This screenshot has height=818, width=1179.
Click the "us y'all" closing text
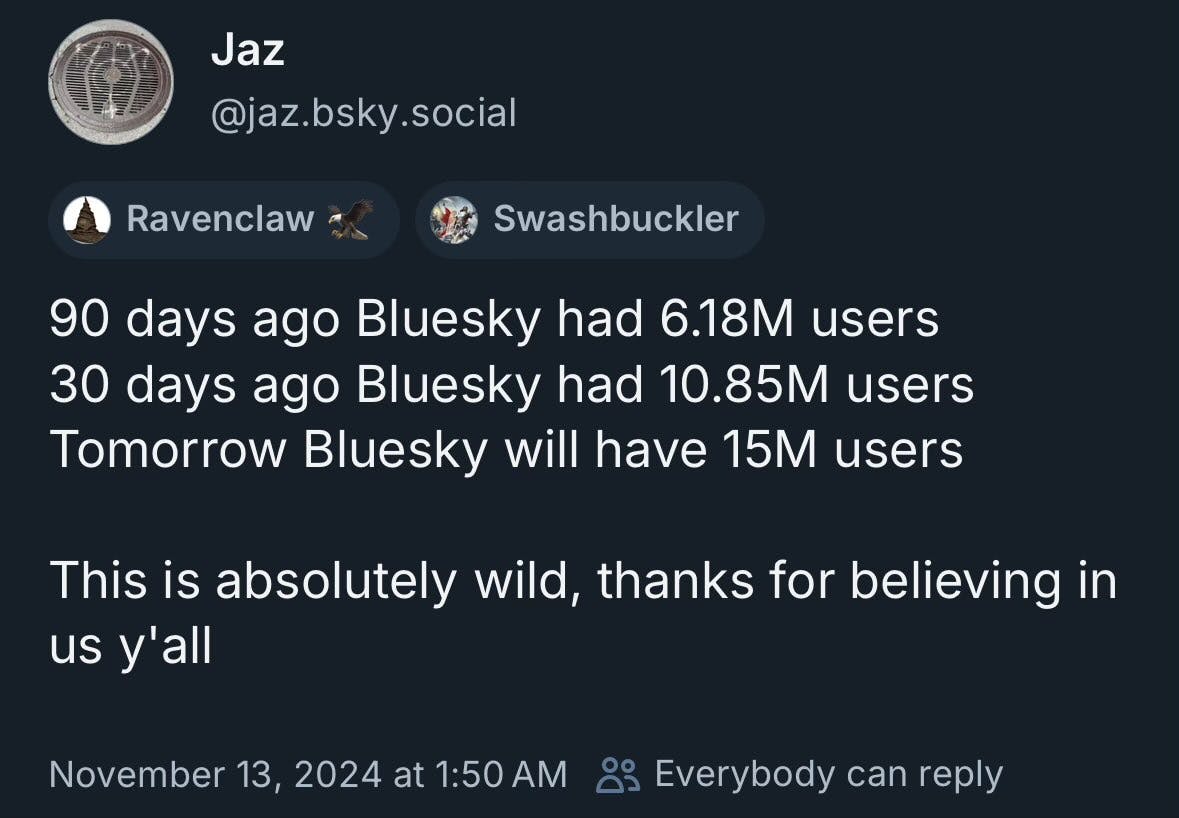[x=130, y=647]
